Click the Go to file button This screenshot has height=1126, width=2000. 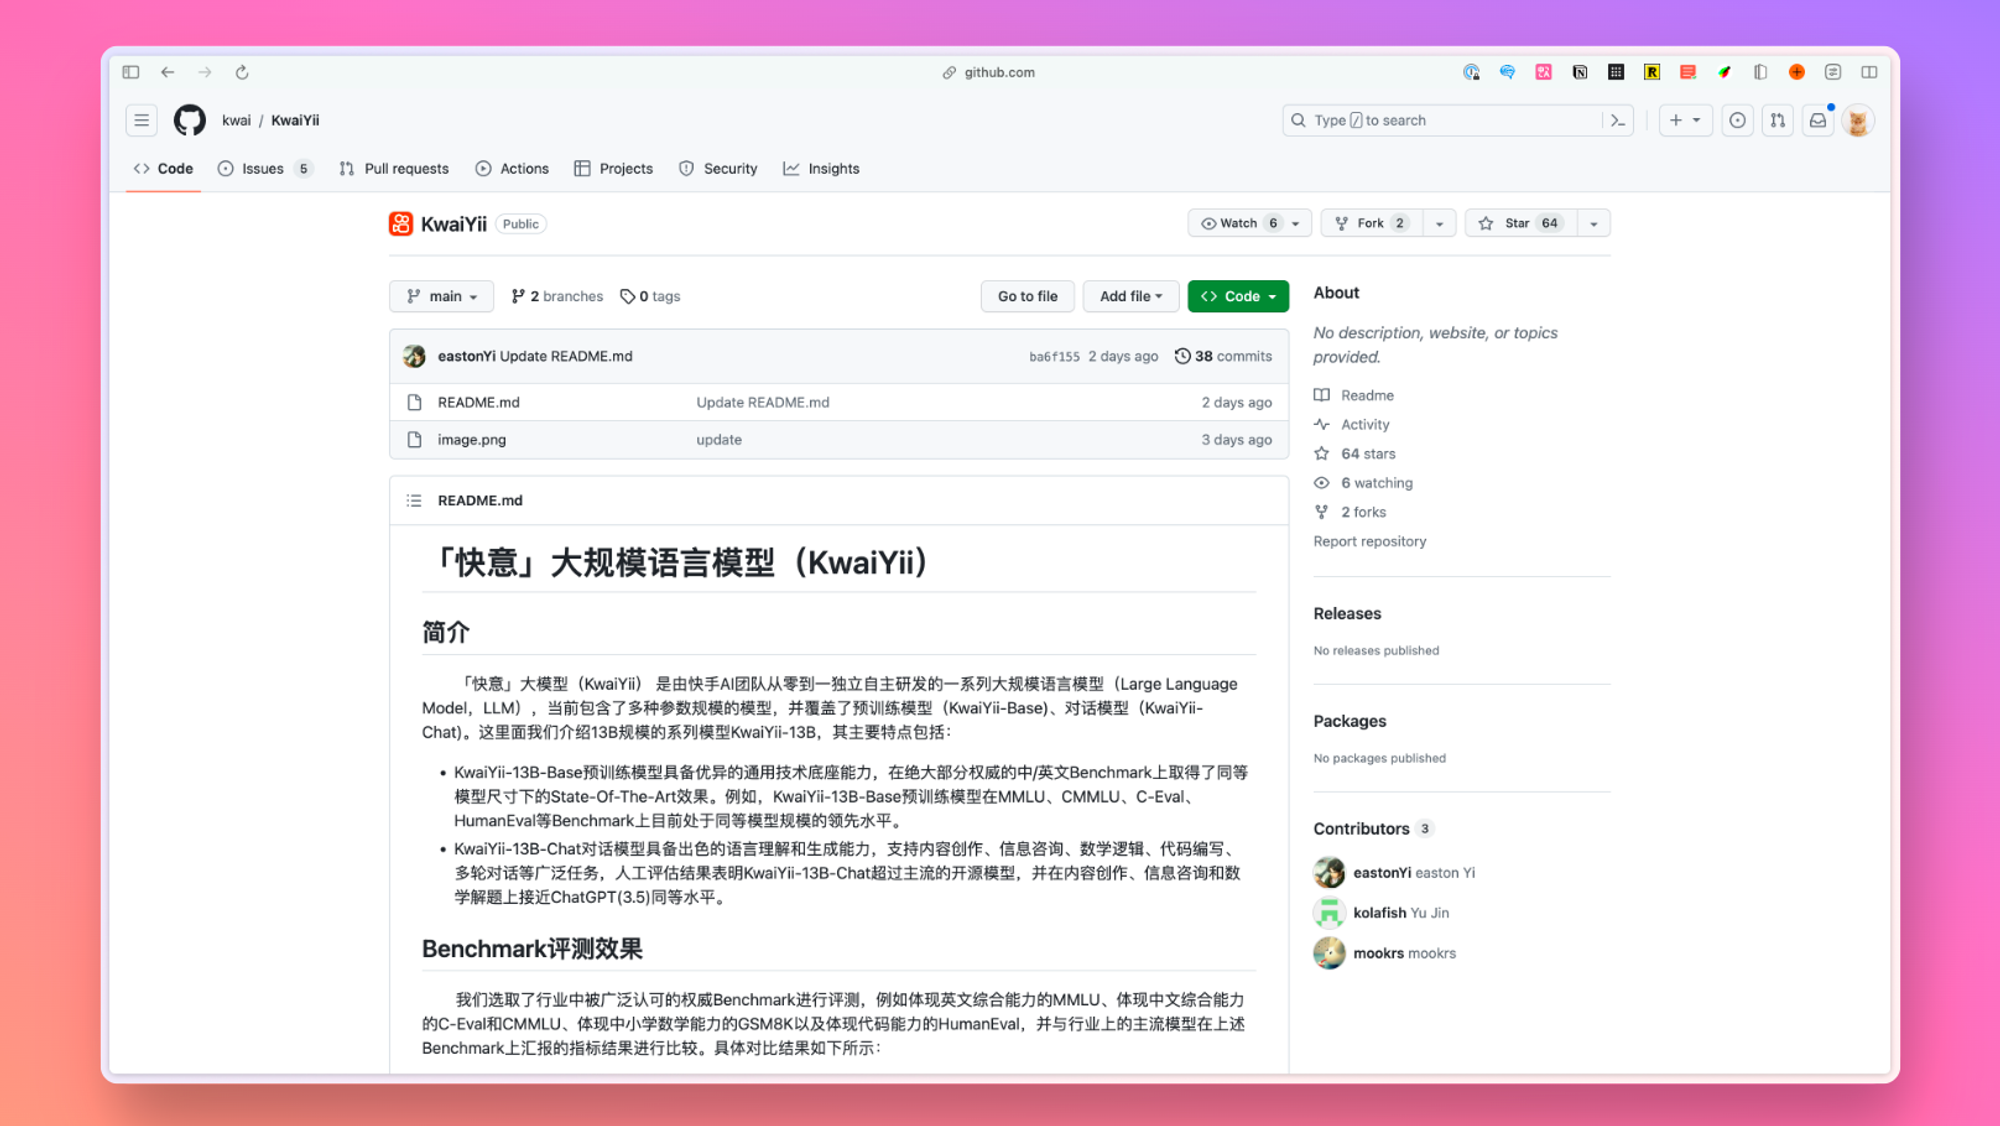click(1027, 296)
